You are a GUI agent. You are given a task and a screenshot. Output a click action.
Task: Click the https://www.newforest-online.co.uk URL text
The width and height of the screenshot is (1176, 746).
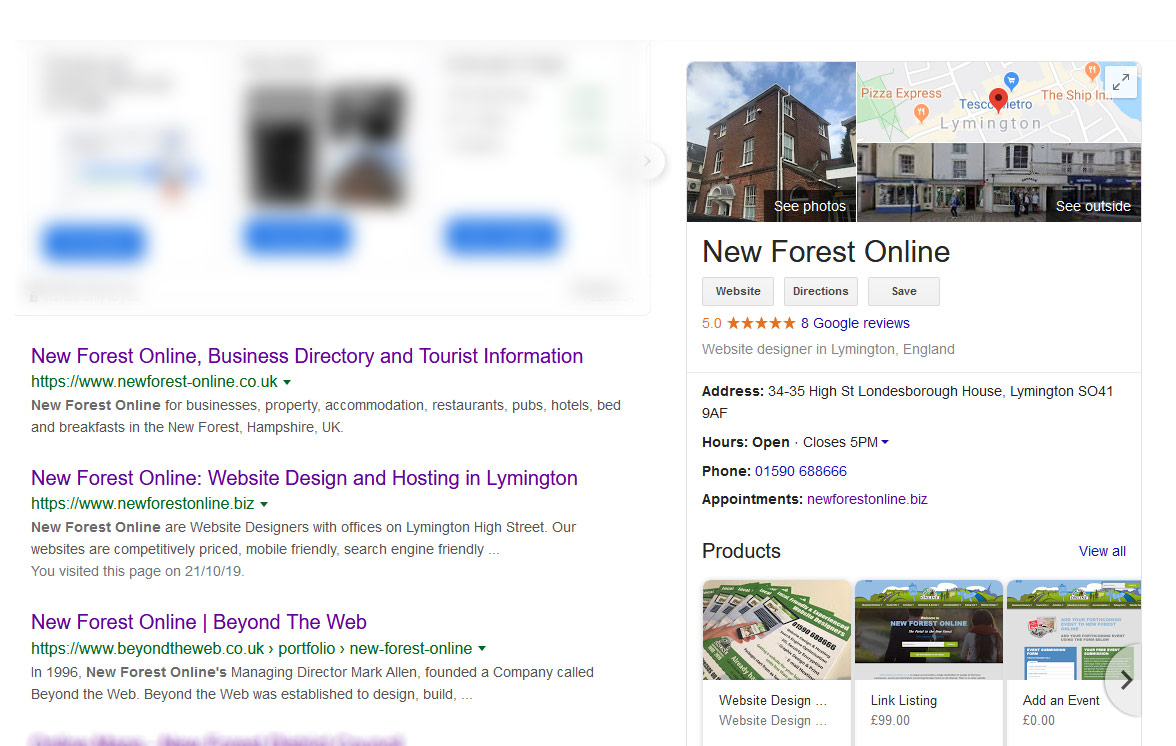click(x=154, y=382)
